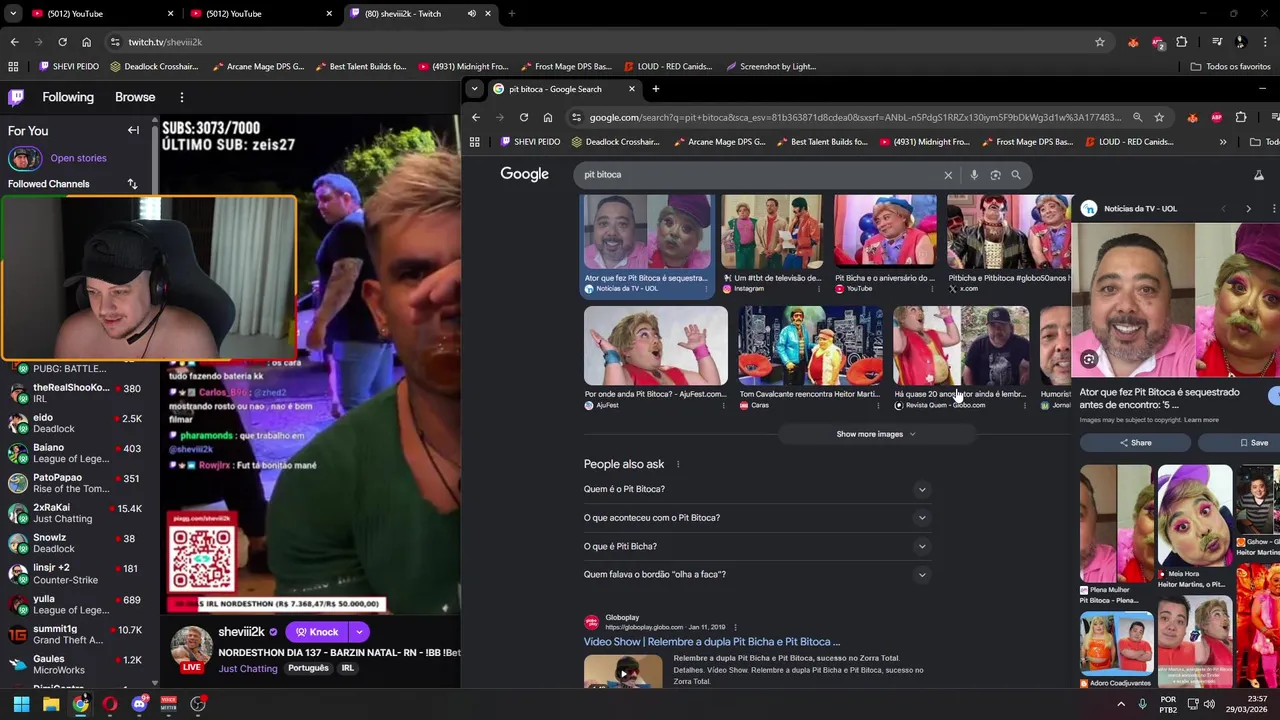Image resolution: width=1280 pixels, height=720 pixels.
Task: Open new tab in outer browser
Action: point(511,13)
